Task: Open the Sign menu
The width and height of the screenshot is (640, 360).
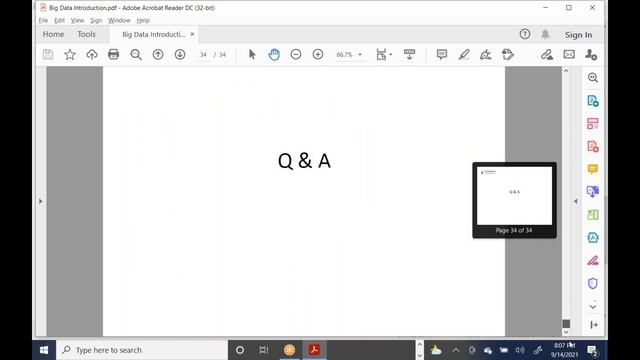Action: tap(96, 20)
